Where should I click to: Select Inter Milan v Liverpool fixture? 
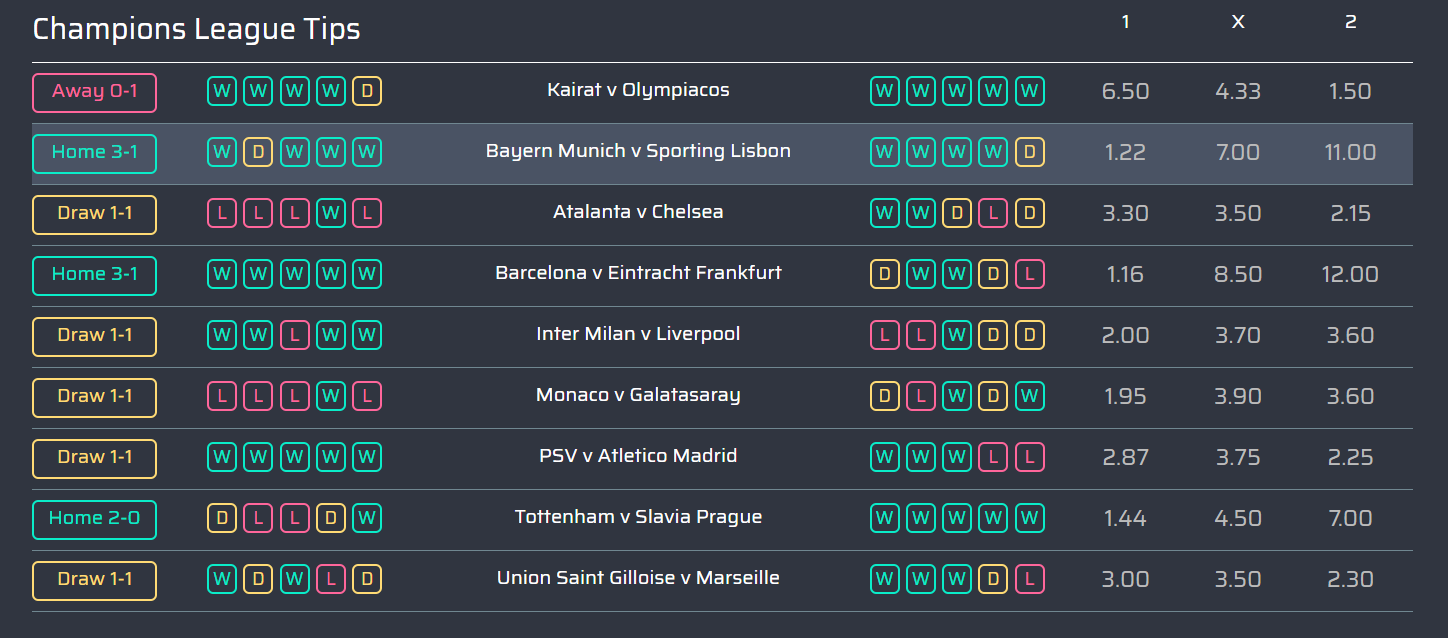pos(638,334)
